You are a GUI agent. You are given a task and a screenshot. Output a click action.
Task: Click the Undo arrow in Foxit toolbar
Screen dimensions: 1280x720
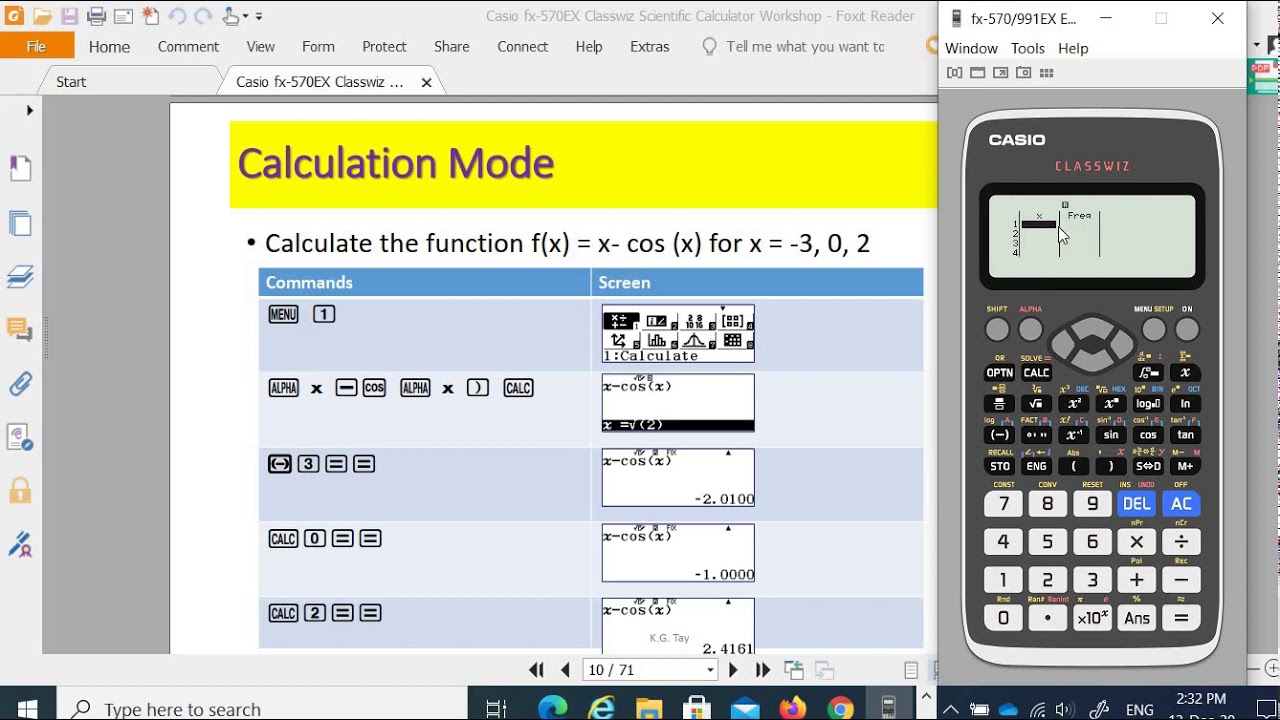[x=177, y=16]
